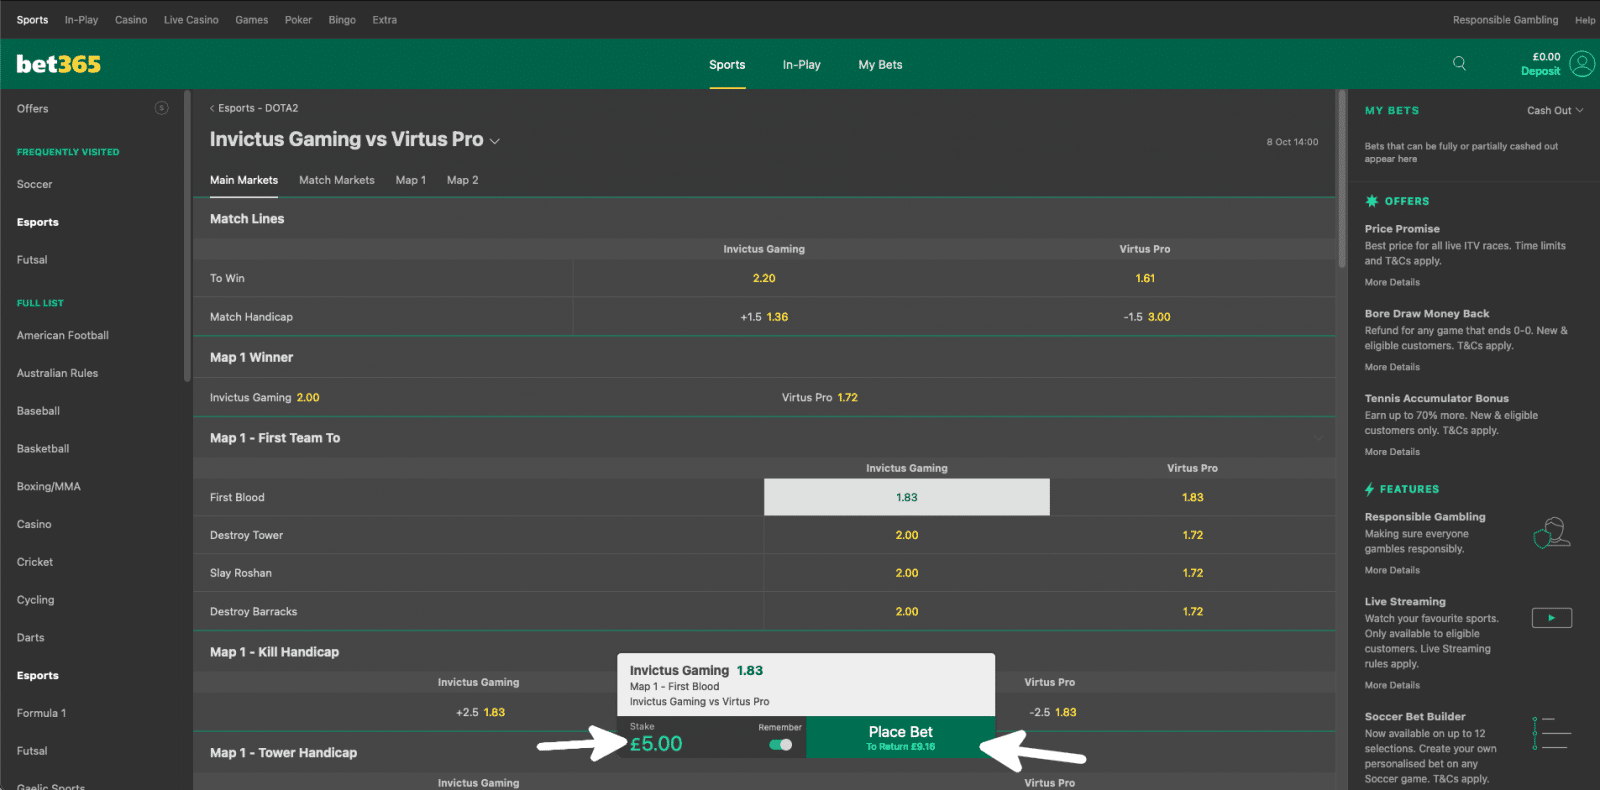Open Formula 1 in sidebar list
The image size is (1600, 790).
tap(42, 713)
